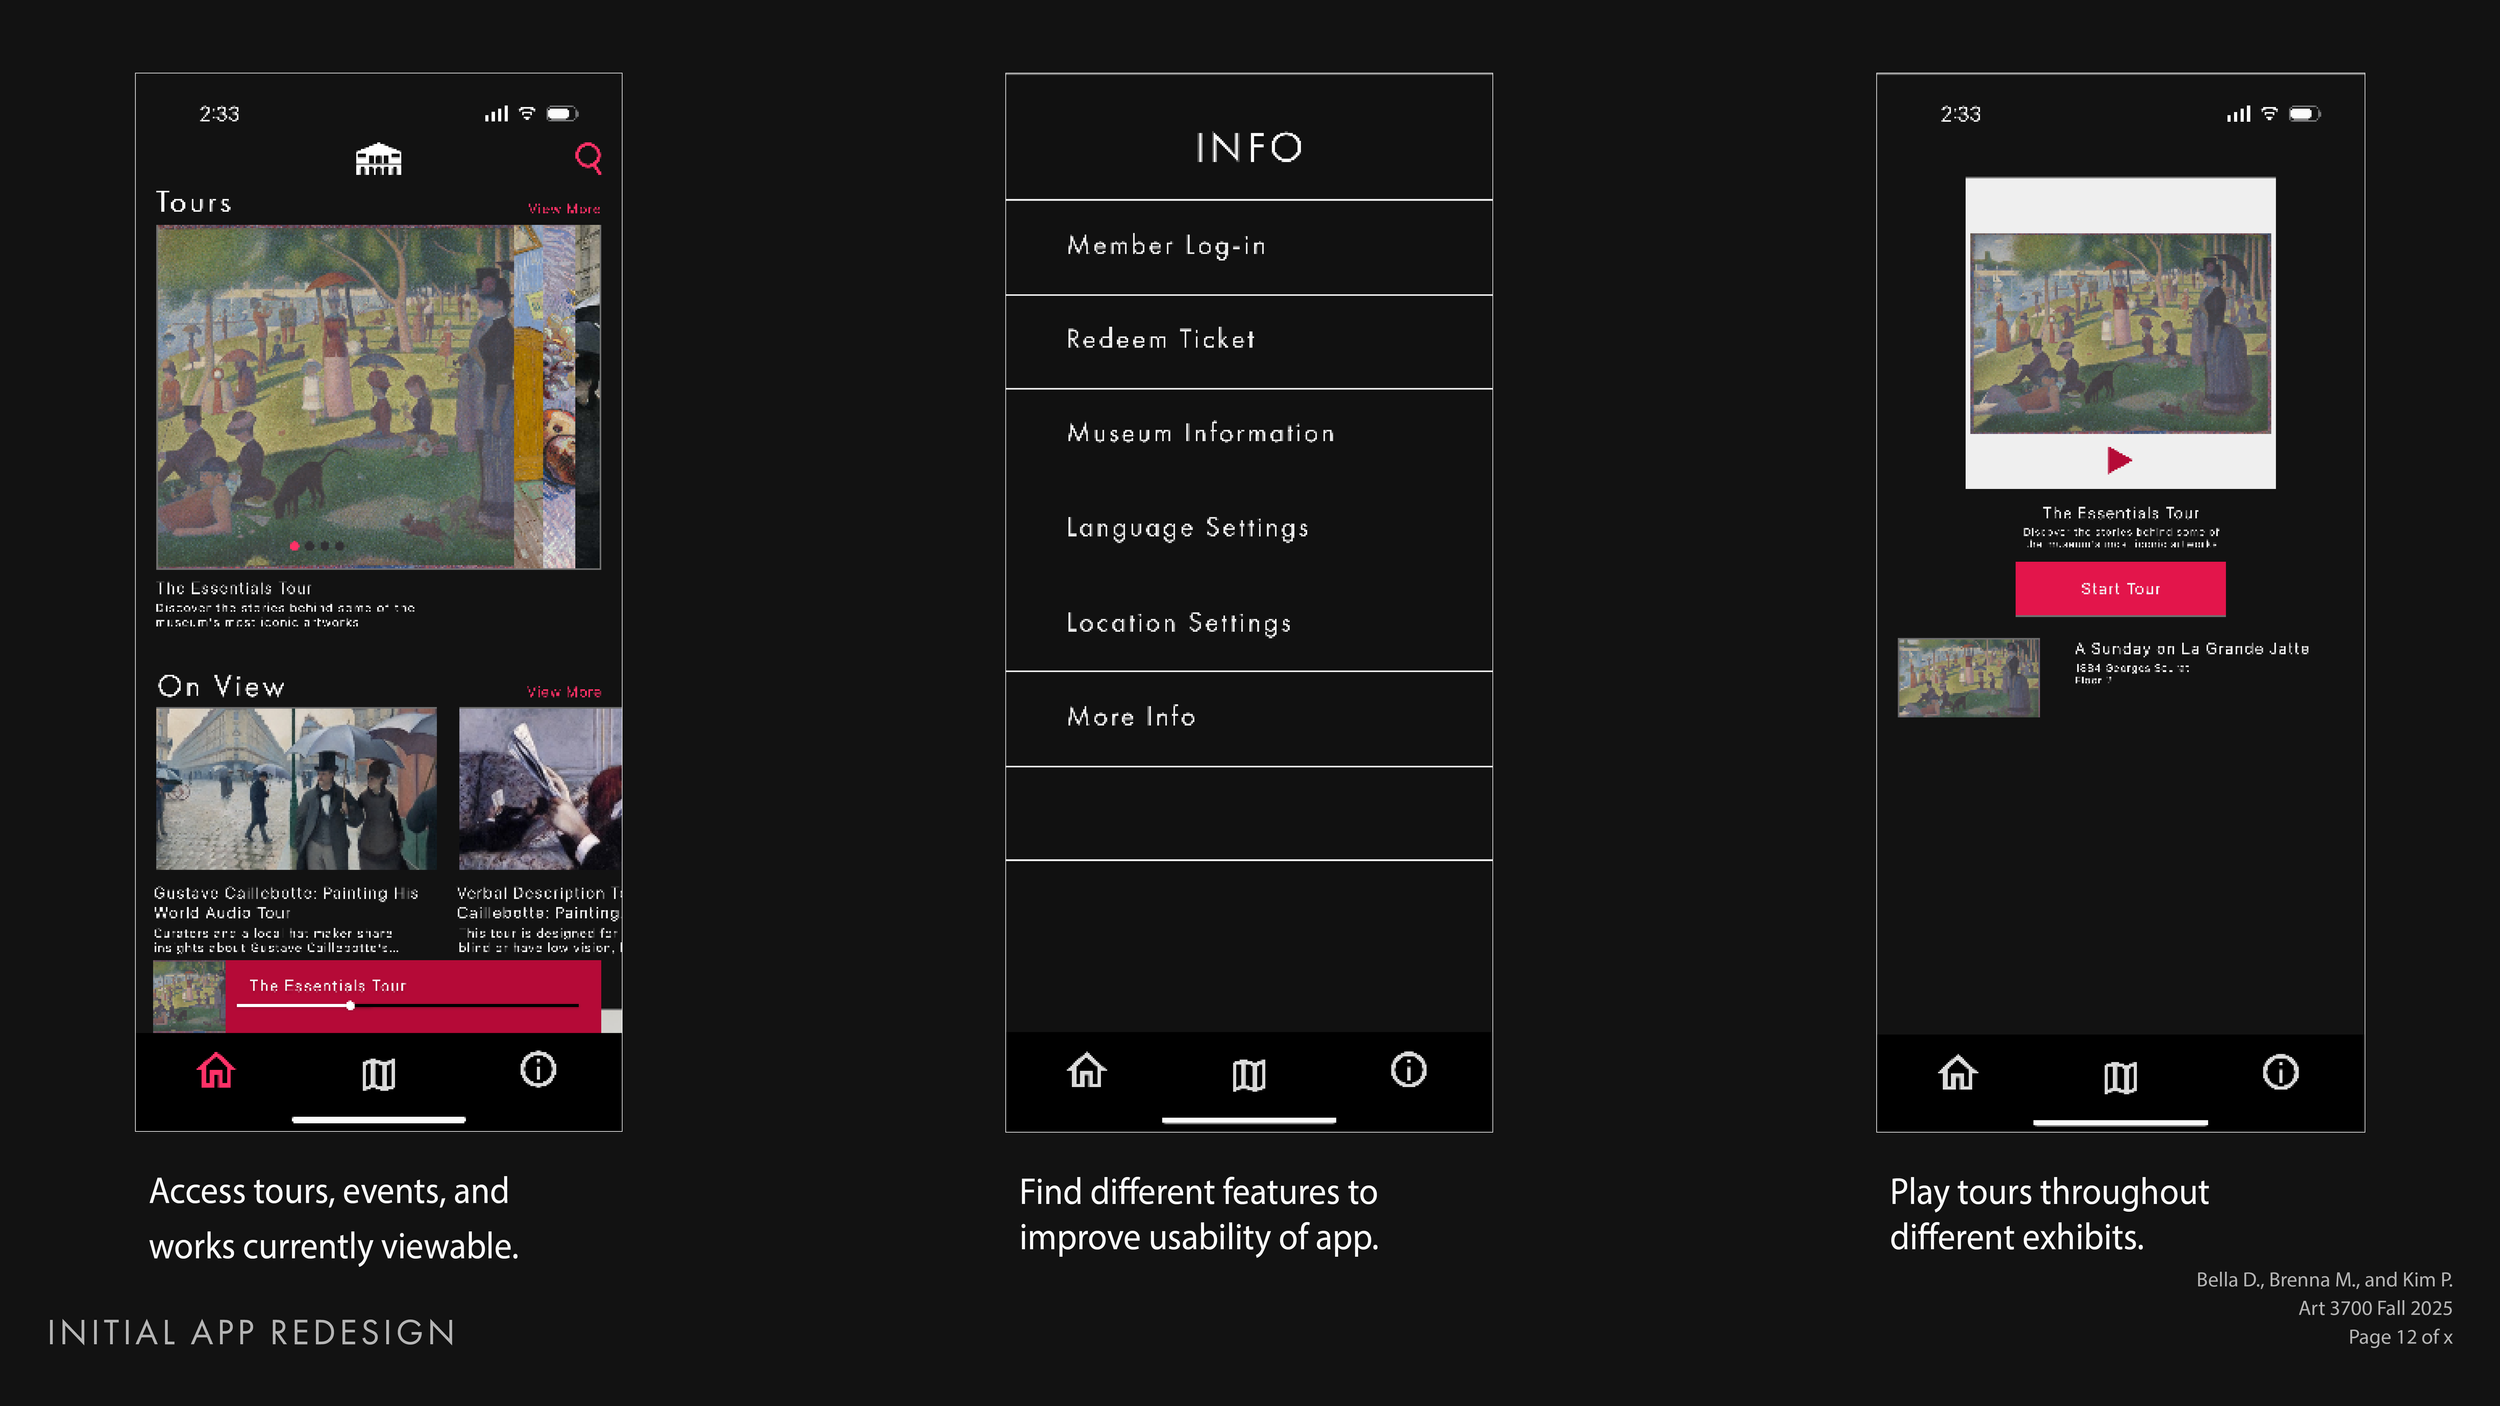This screenshot has width=2500, height=1406.
Task: Tap A Sunday on La Grande Jatte thumbnail
Action: [x=1968, y=677]
